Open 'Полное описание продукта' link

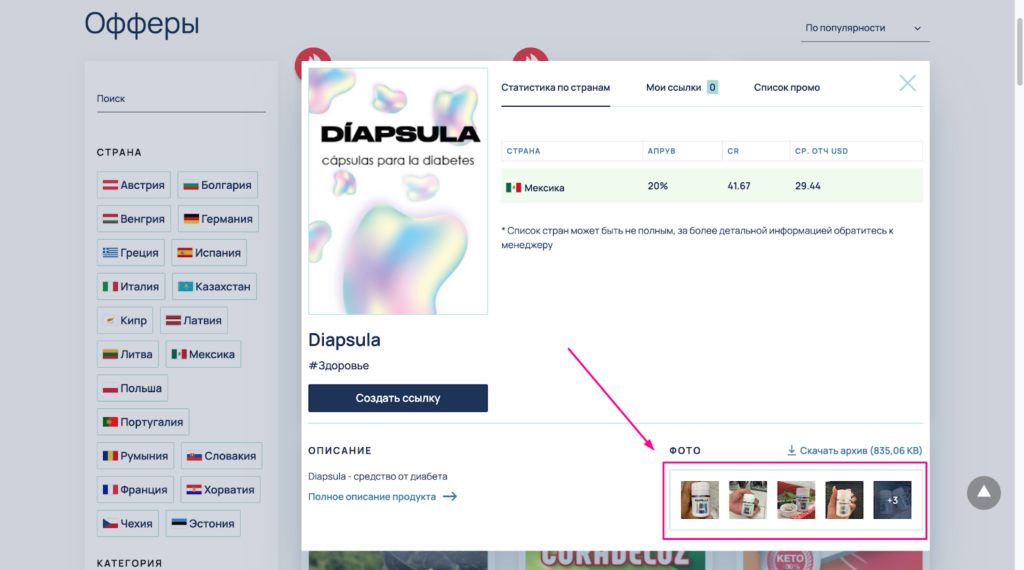click(372, 496)
